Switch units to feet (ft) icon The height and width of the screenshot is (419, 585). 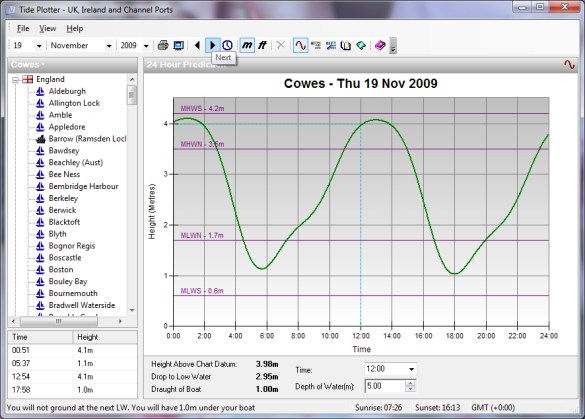[x=262, y=46]
